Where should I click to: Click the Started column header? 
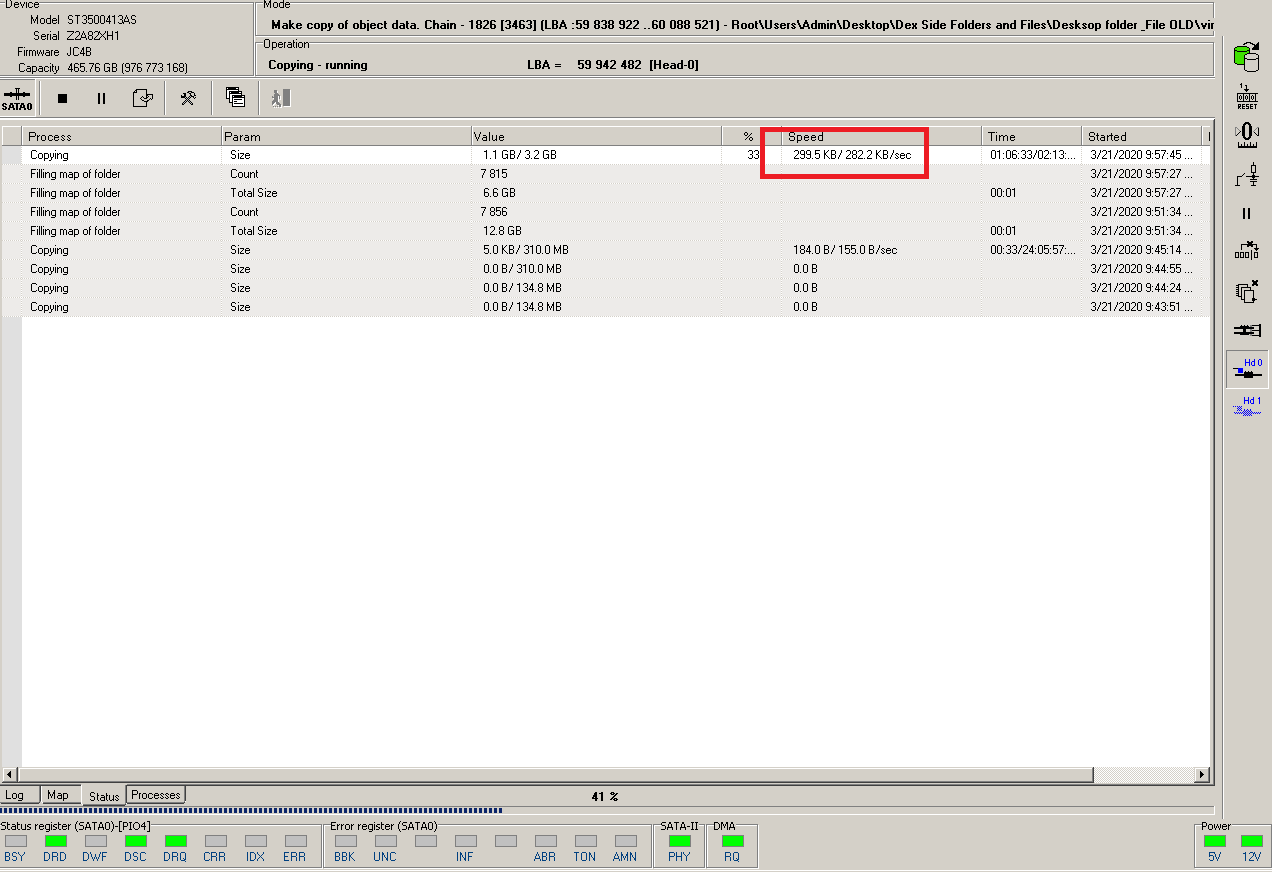[1142, 136]
